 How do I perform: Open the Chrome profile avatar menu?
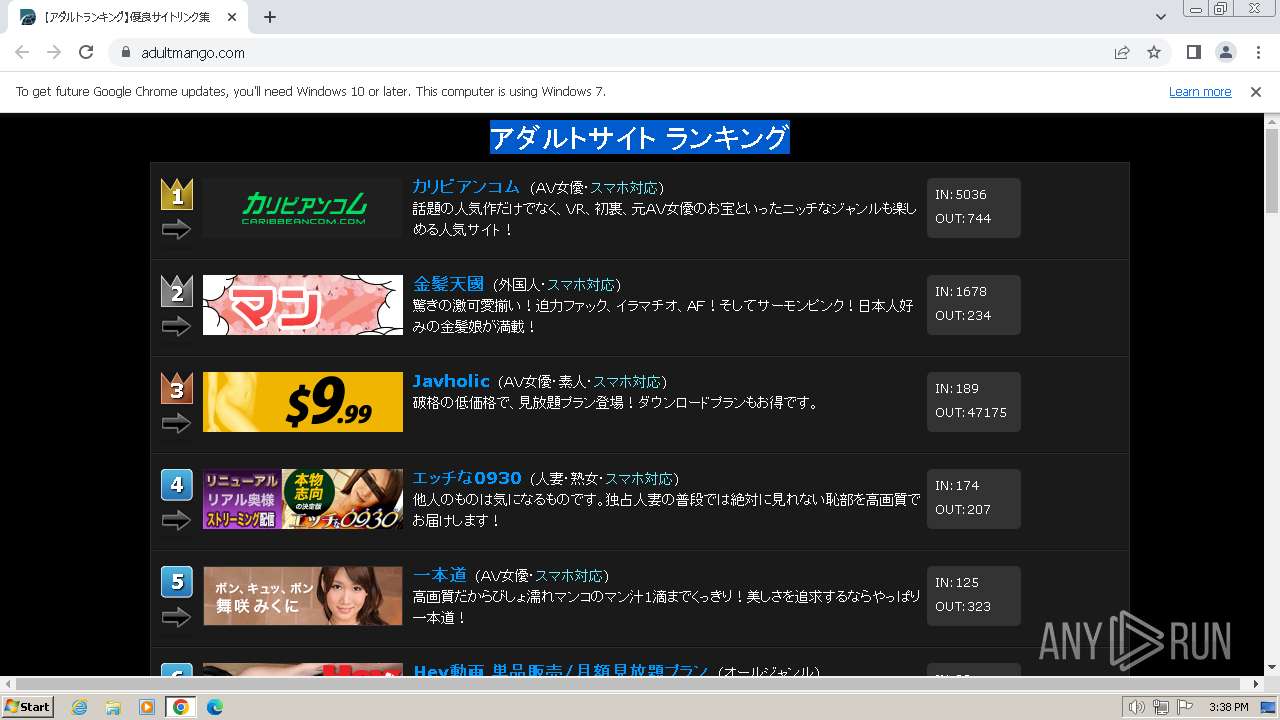pos(1225,52)
